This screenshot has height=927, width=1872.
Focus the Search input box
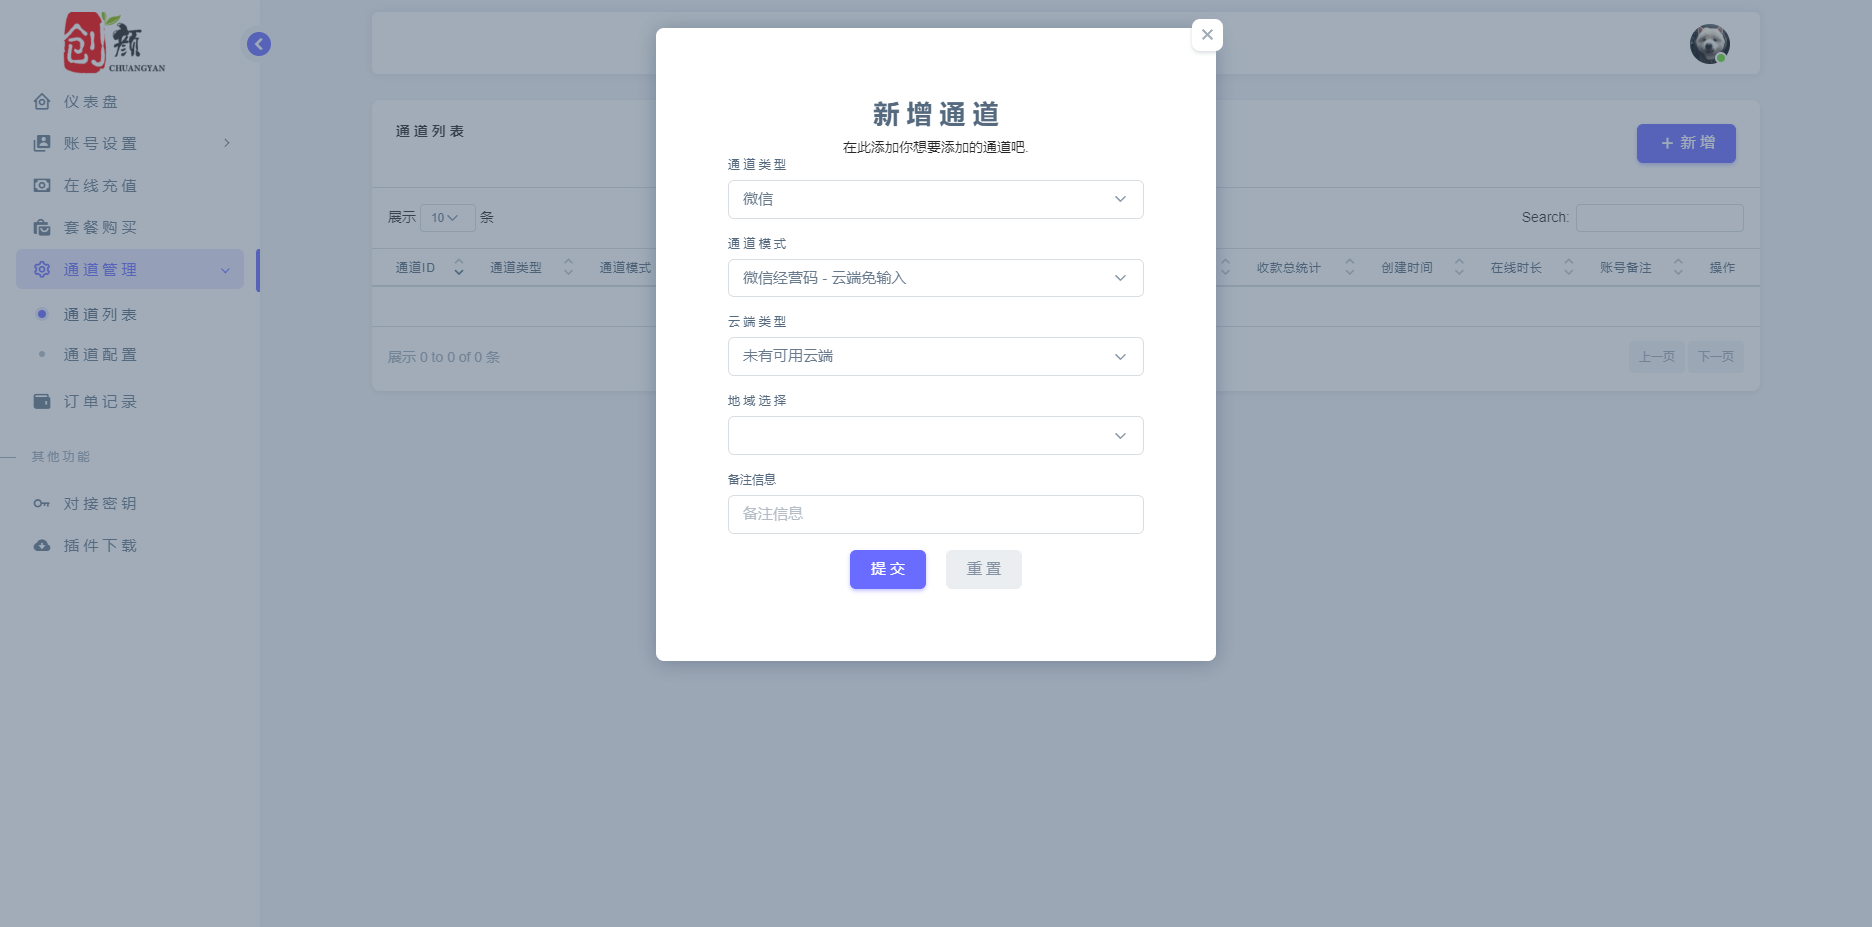click(x=1660, y=218)
